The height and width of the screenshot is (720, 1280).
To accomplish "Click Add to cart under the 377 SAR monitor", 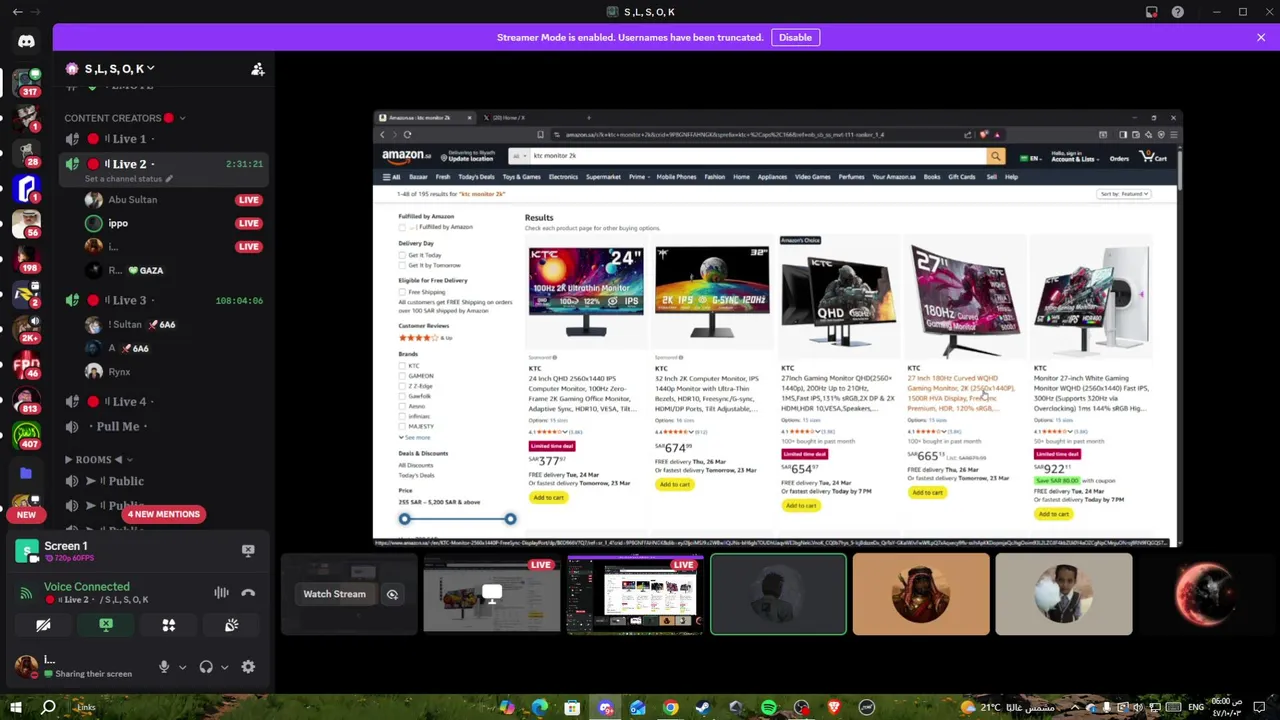I will tap(548, 497).
